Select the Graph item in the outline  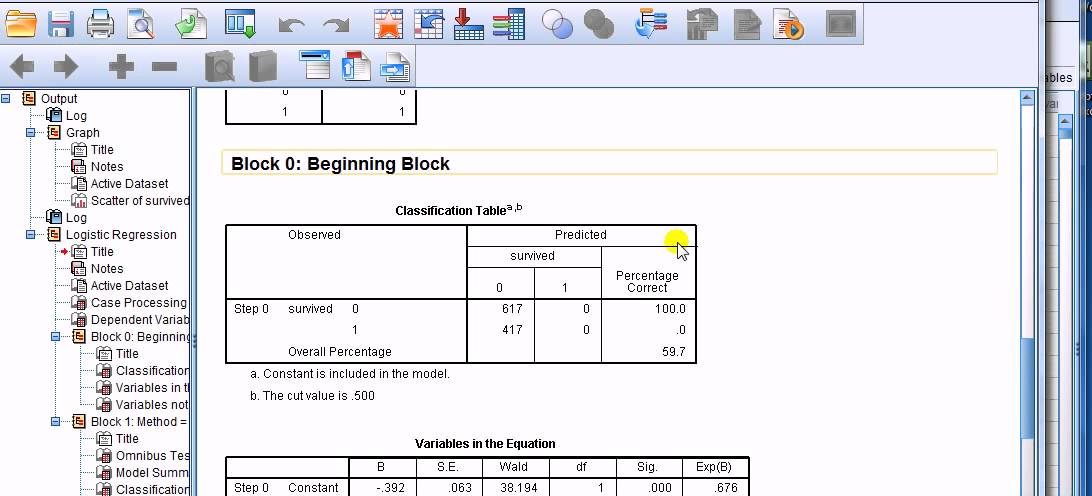[83, 132]
